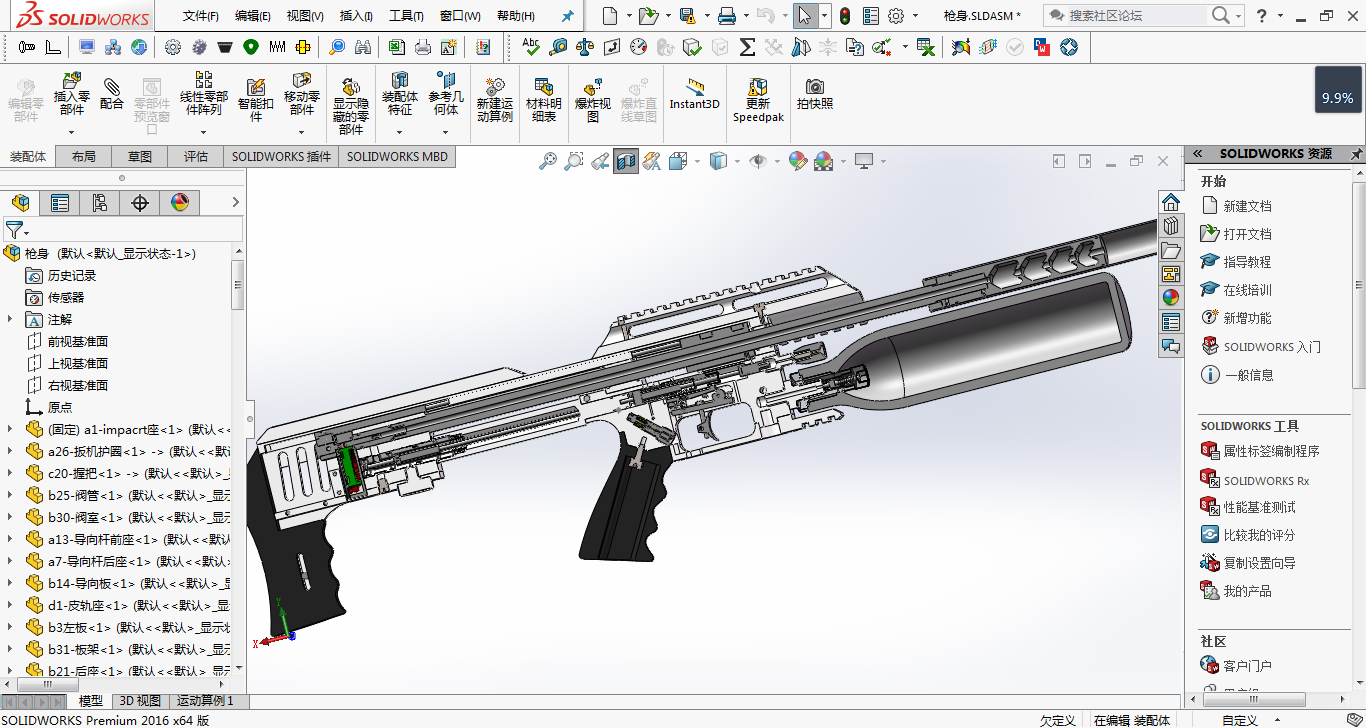The image size is (1366, 728).
Task: Open the Design Library icon in task pane
Action: pyautogui.click(x=1170, y=226)
